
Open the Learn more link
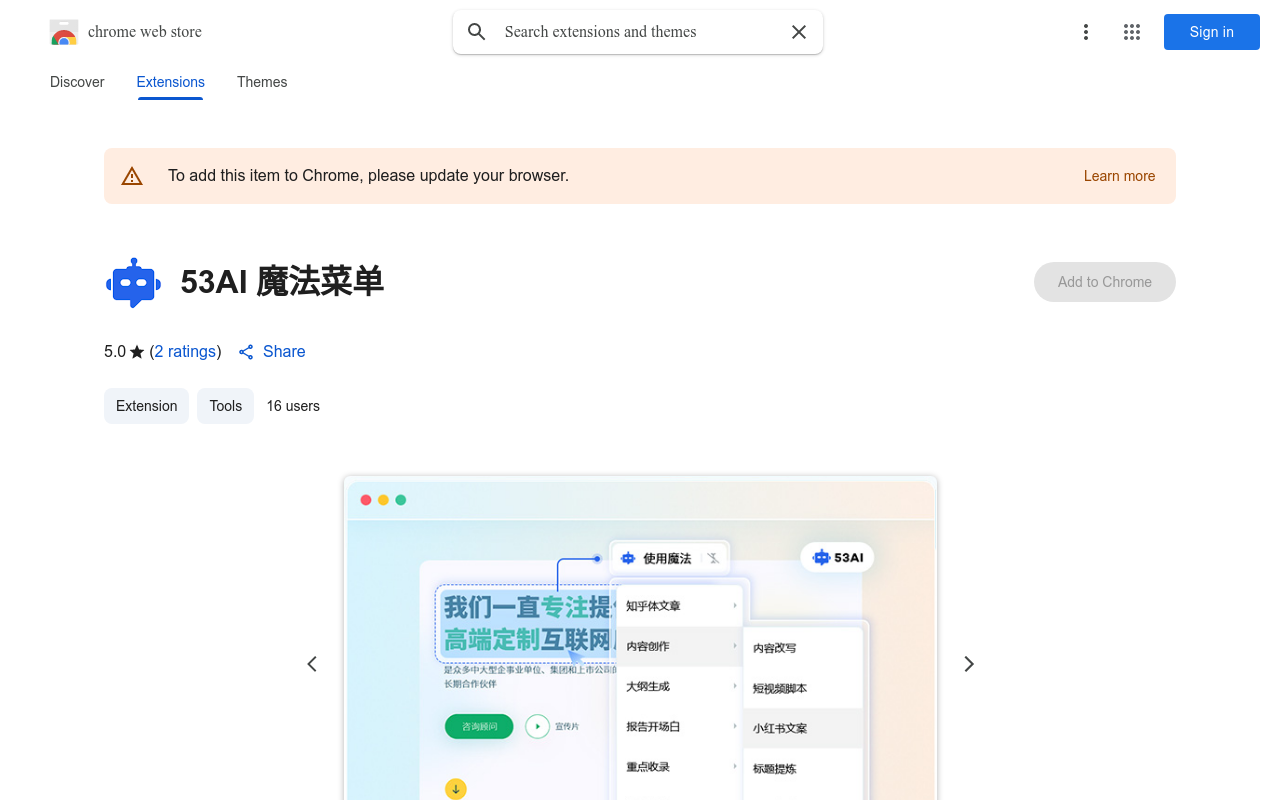(1119, 176)
